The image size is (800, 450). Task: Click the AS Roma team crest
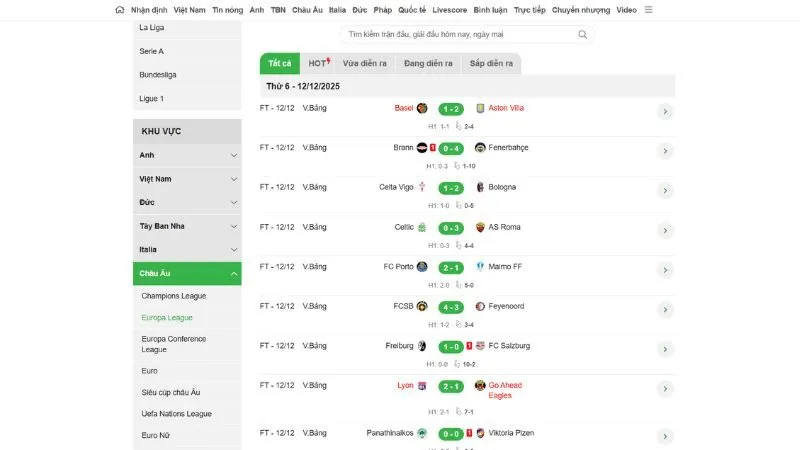point(480,227)
